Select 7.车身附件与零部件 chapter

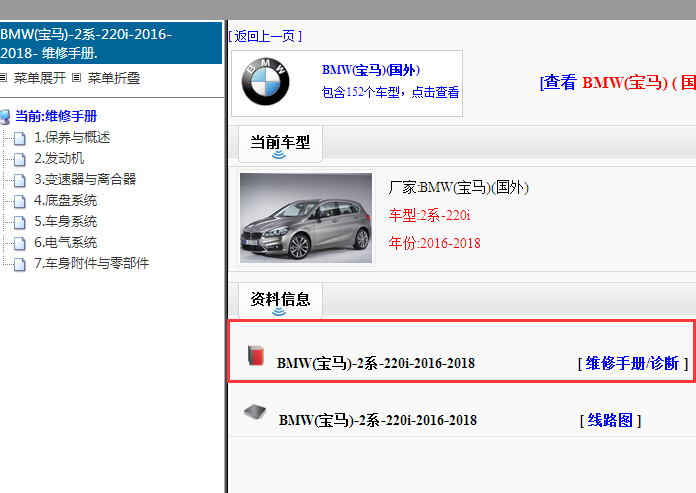(x=91, y=263)
